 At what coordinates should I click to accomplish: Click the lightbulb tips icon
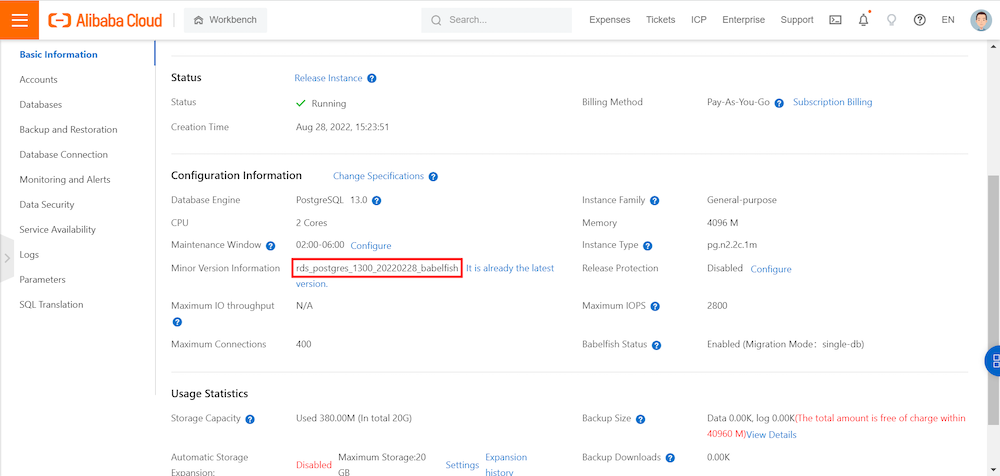click(891, 20)
